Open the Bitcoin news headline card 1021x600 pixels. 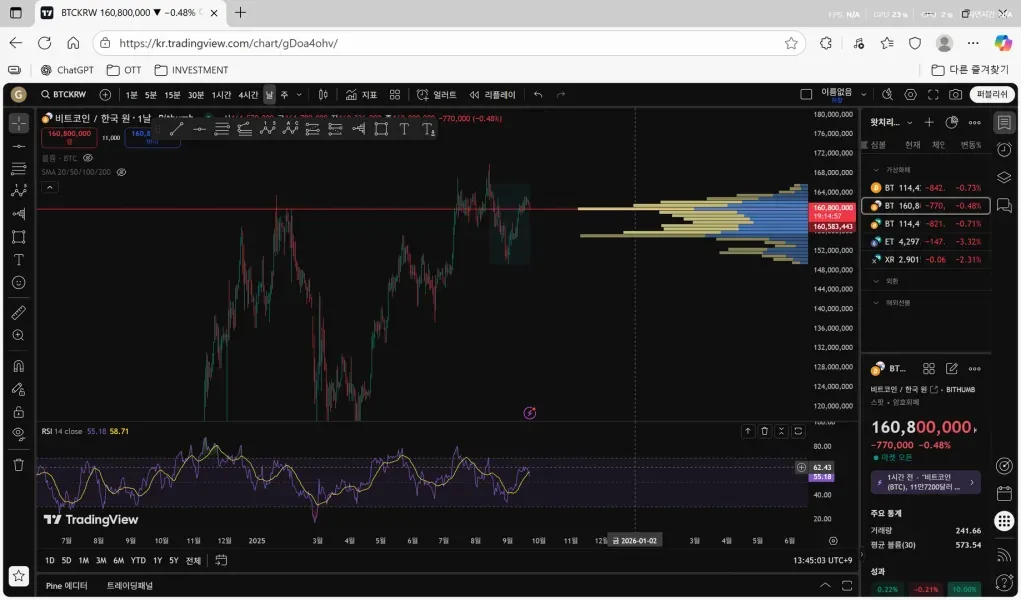tap(925, 482)
